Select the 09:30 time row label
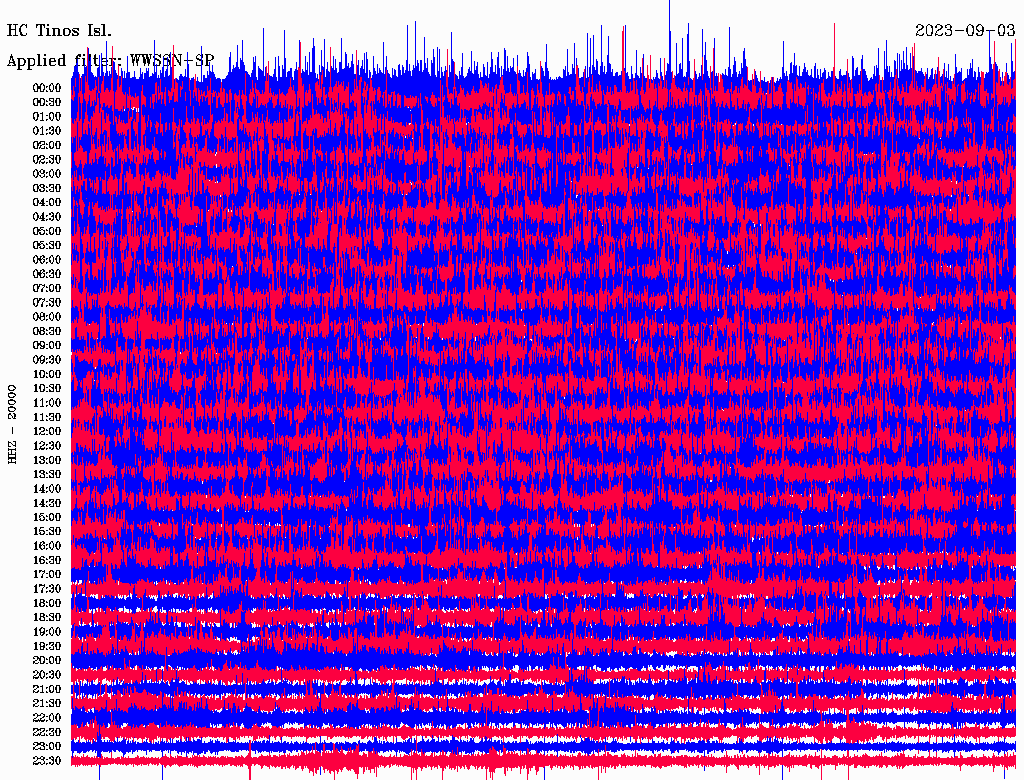This screenshot has width=1024, height=780. (x=47, y=360)
